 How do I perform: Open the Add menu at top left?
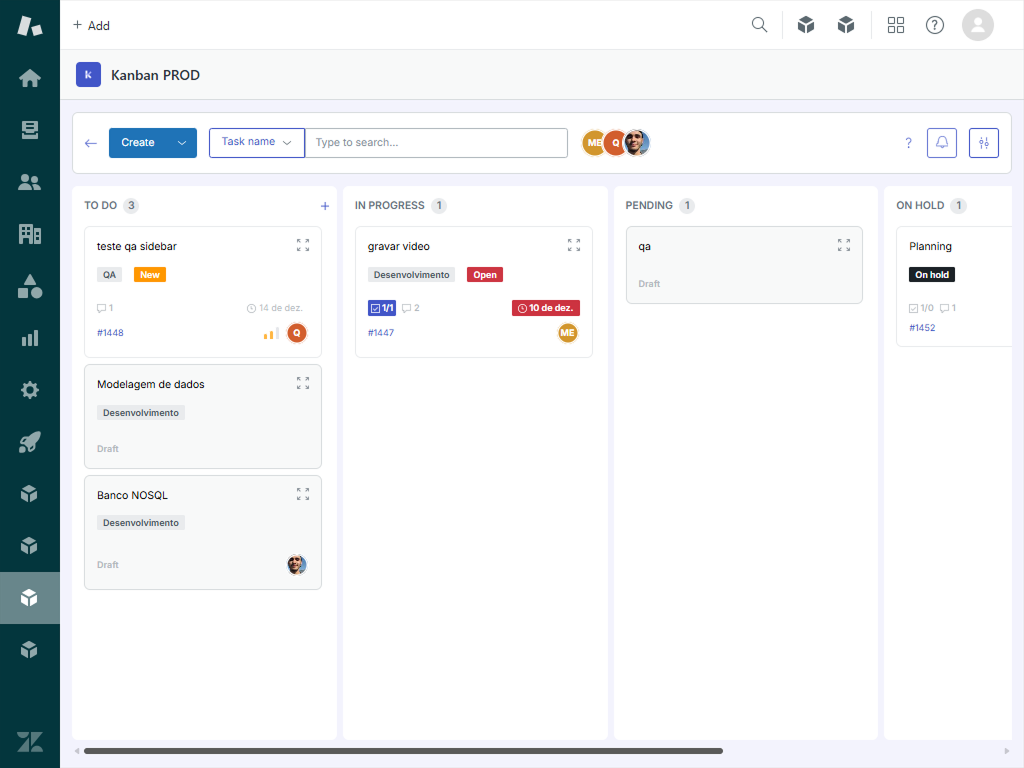click(x=91, y=25)
